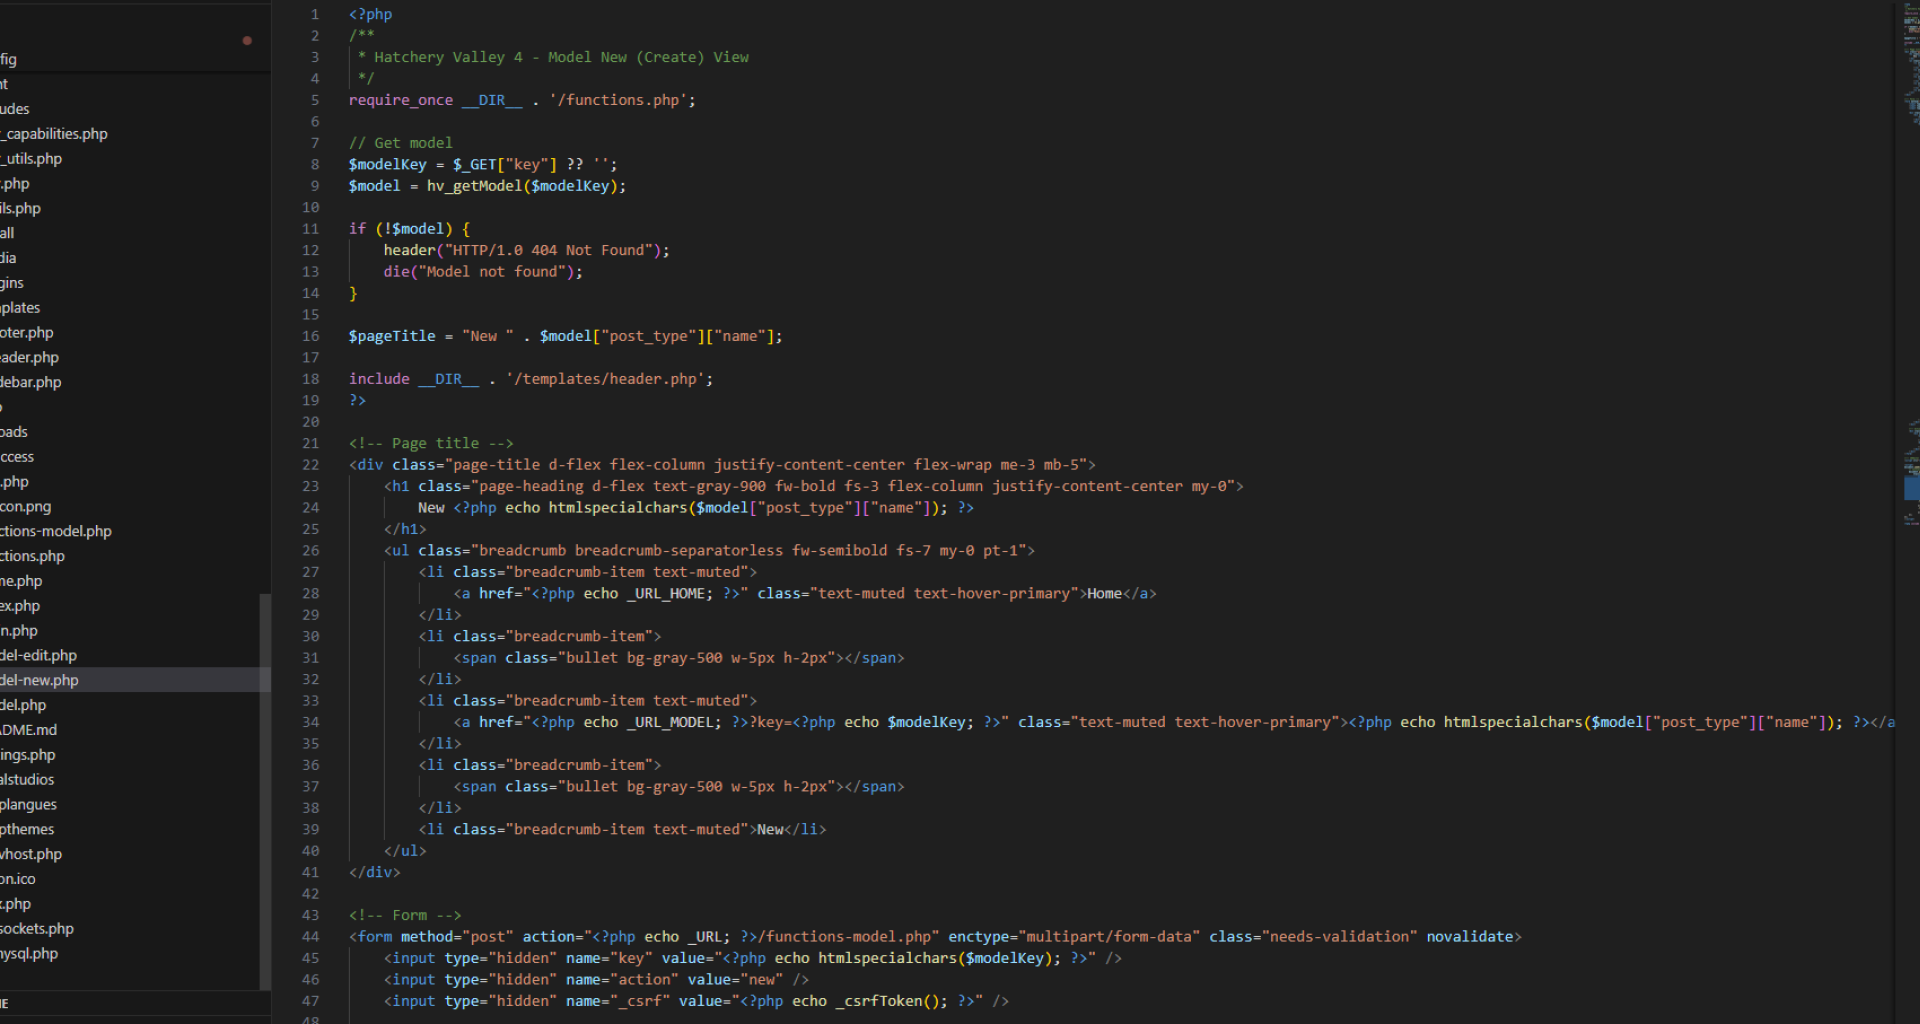This screenshot has height=1024, width=1920.
Task: Open the mysql.php file
Action: point(30,954)
